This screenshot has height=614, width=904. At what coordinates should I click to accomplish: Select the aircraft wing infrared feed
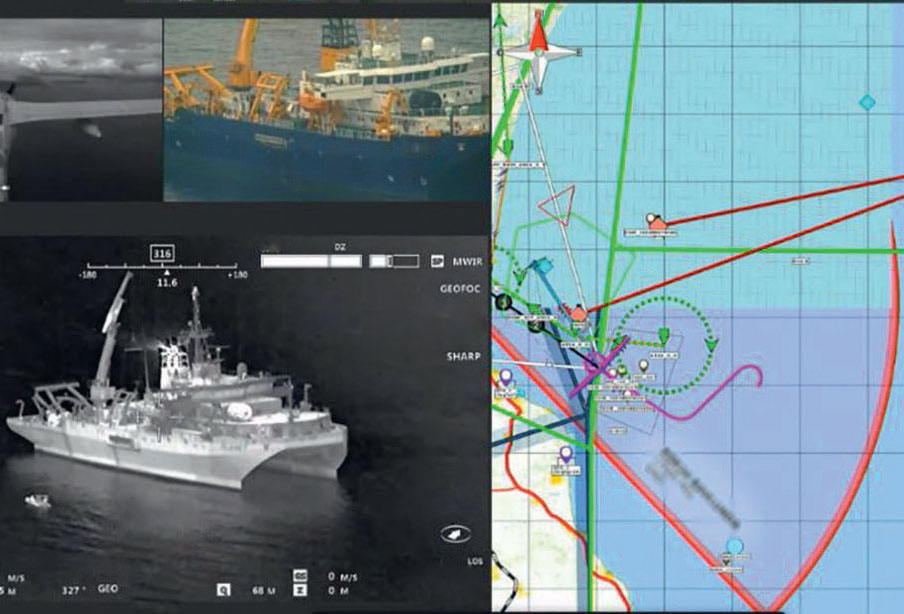pos(80,100)
